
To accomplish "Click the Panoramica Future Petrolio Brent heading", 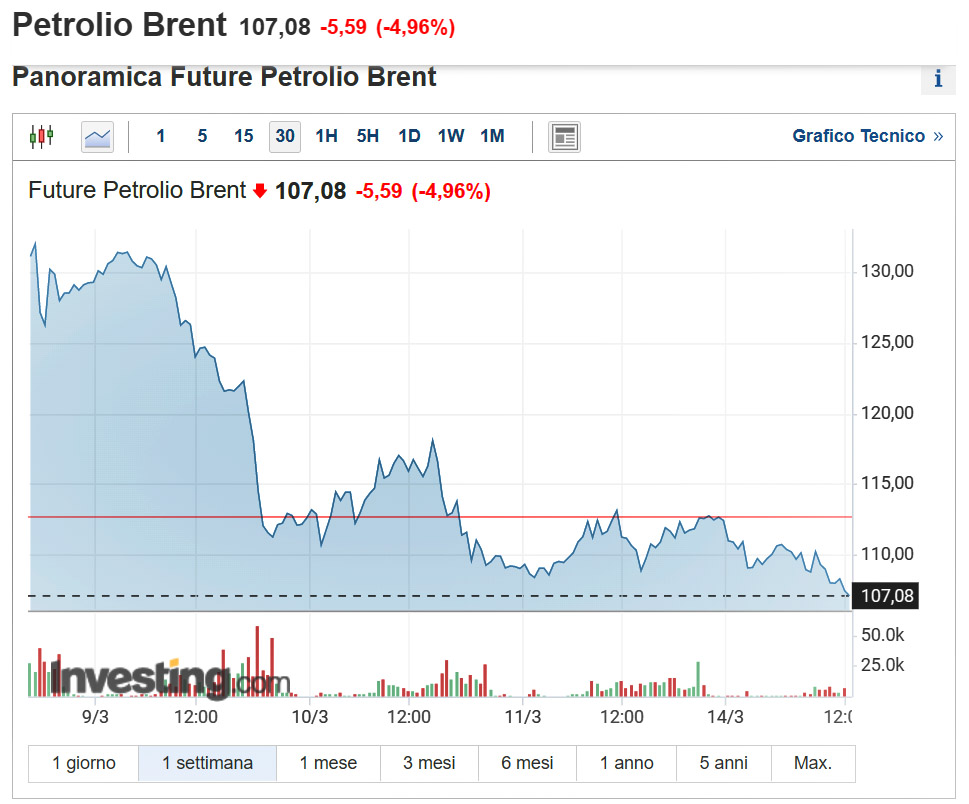I will pyautogui.click(x=224, y=77).
